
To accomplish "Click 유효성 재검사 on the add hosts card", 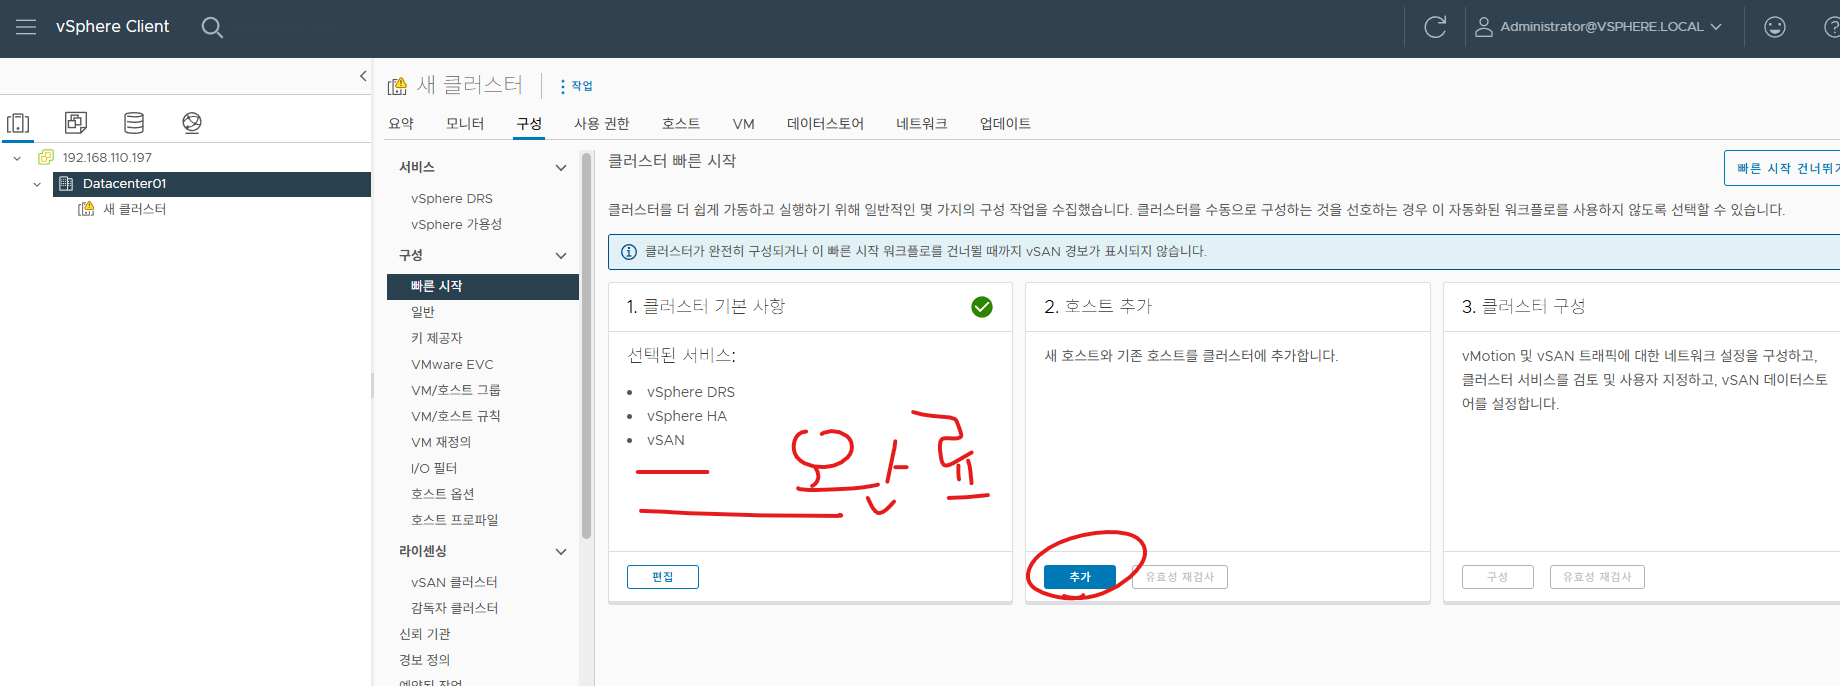I will click(1180, 577).
